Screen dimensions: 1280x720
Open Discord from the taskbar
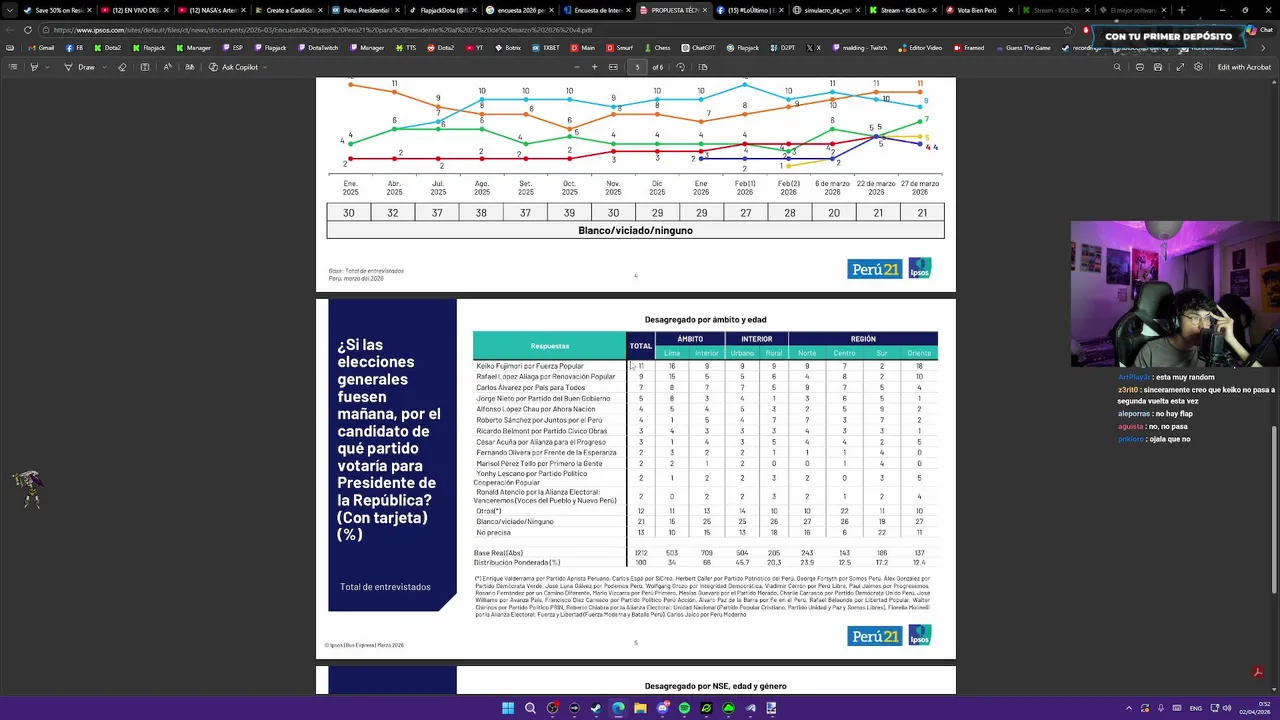[662, 708]
